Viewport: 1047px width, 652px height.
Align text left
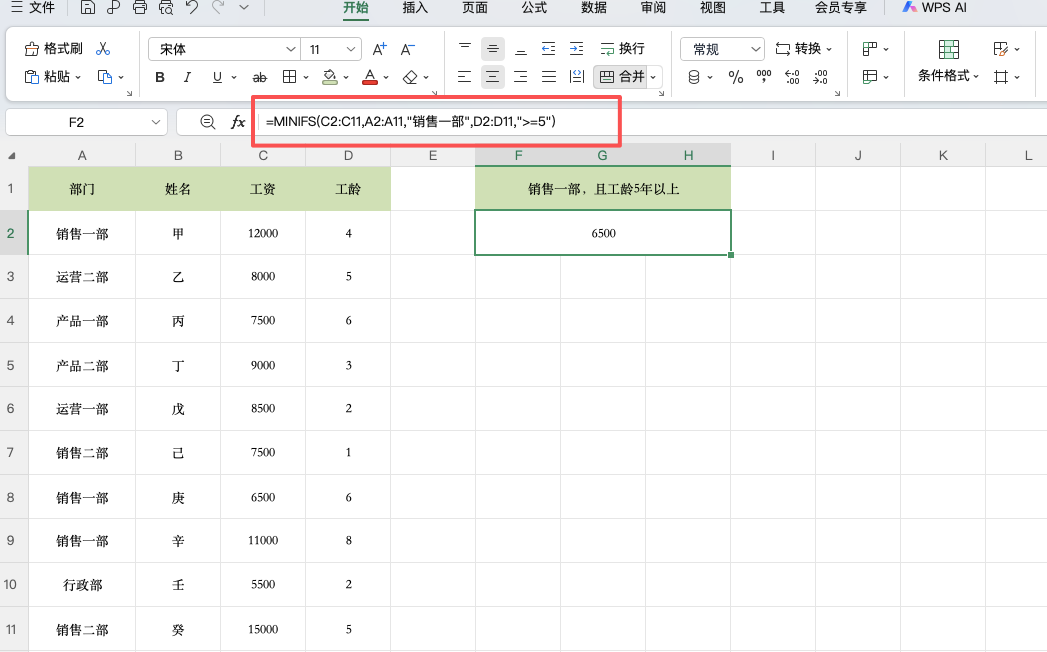point(464,76)
